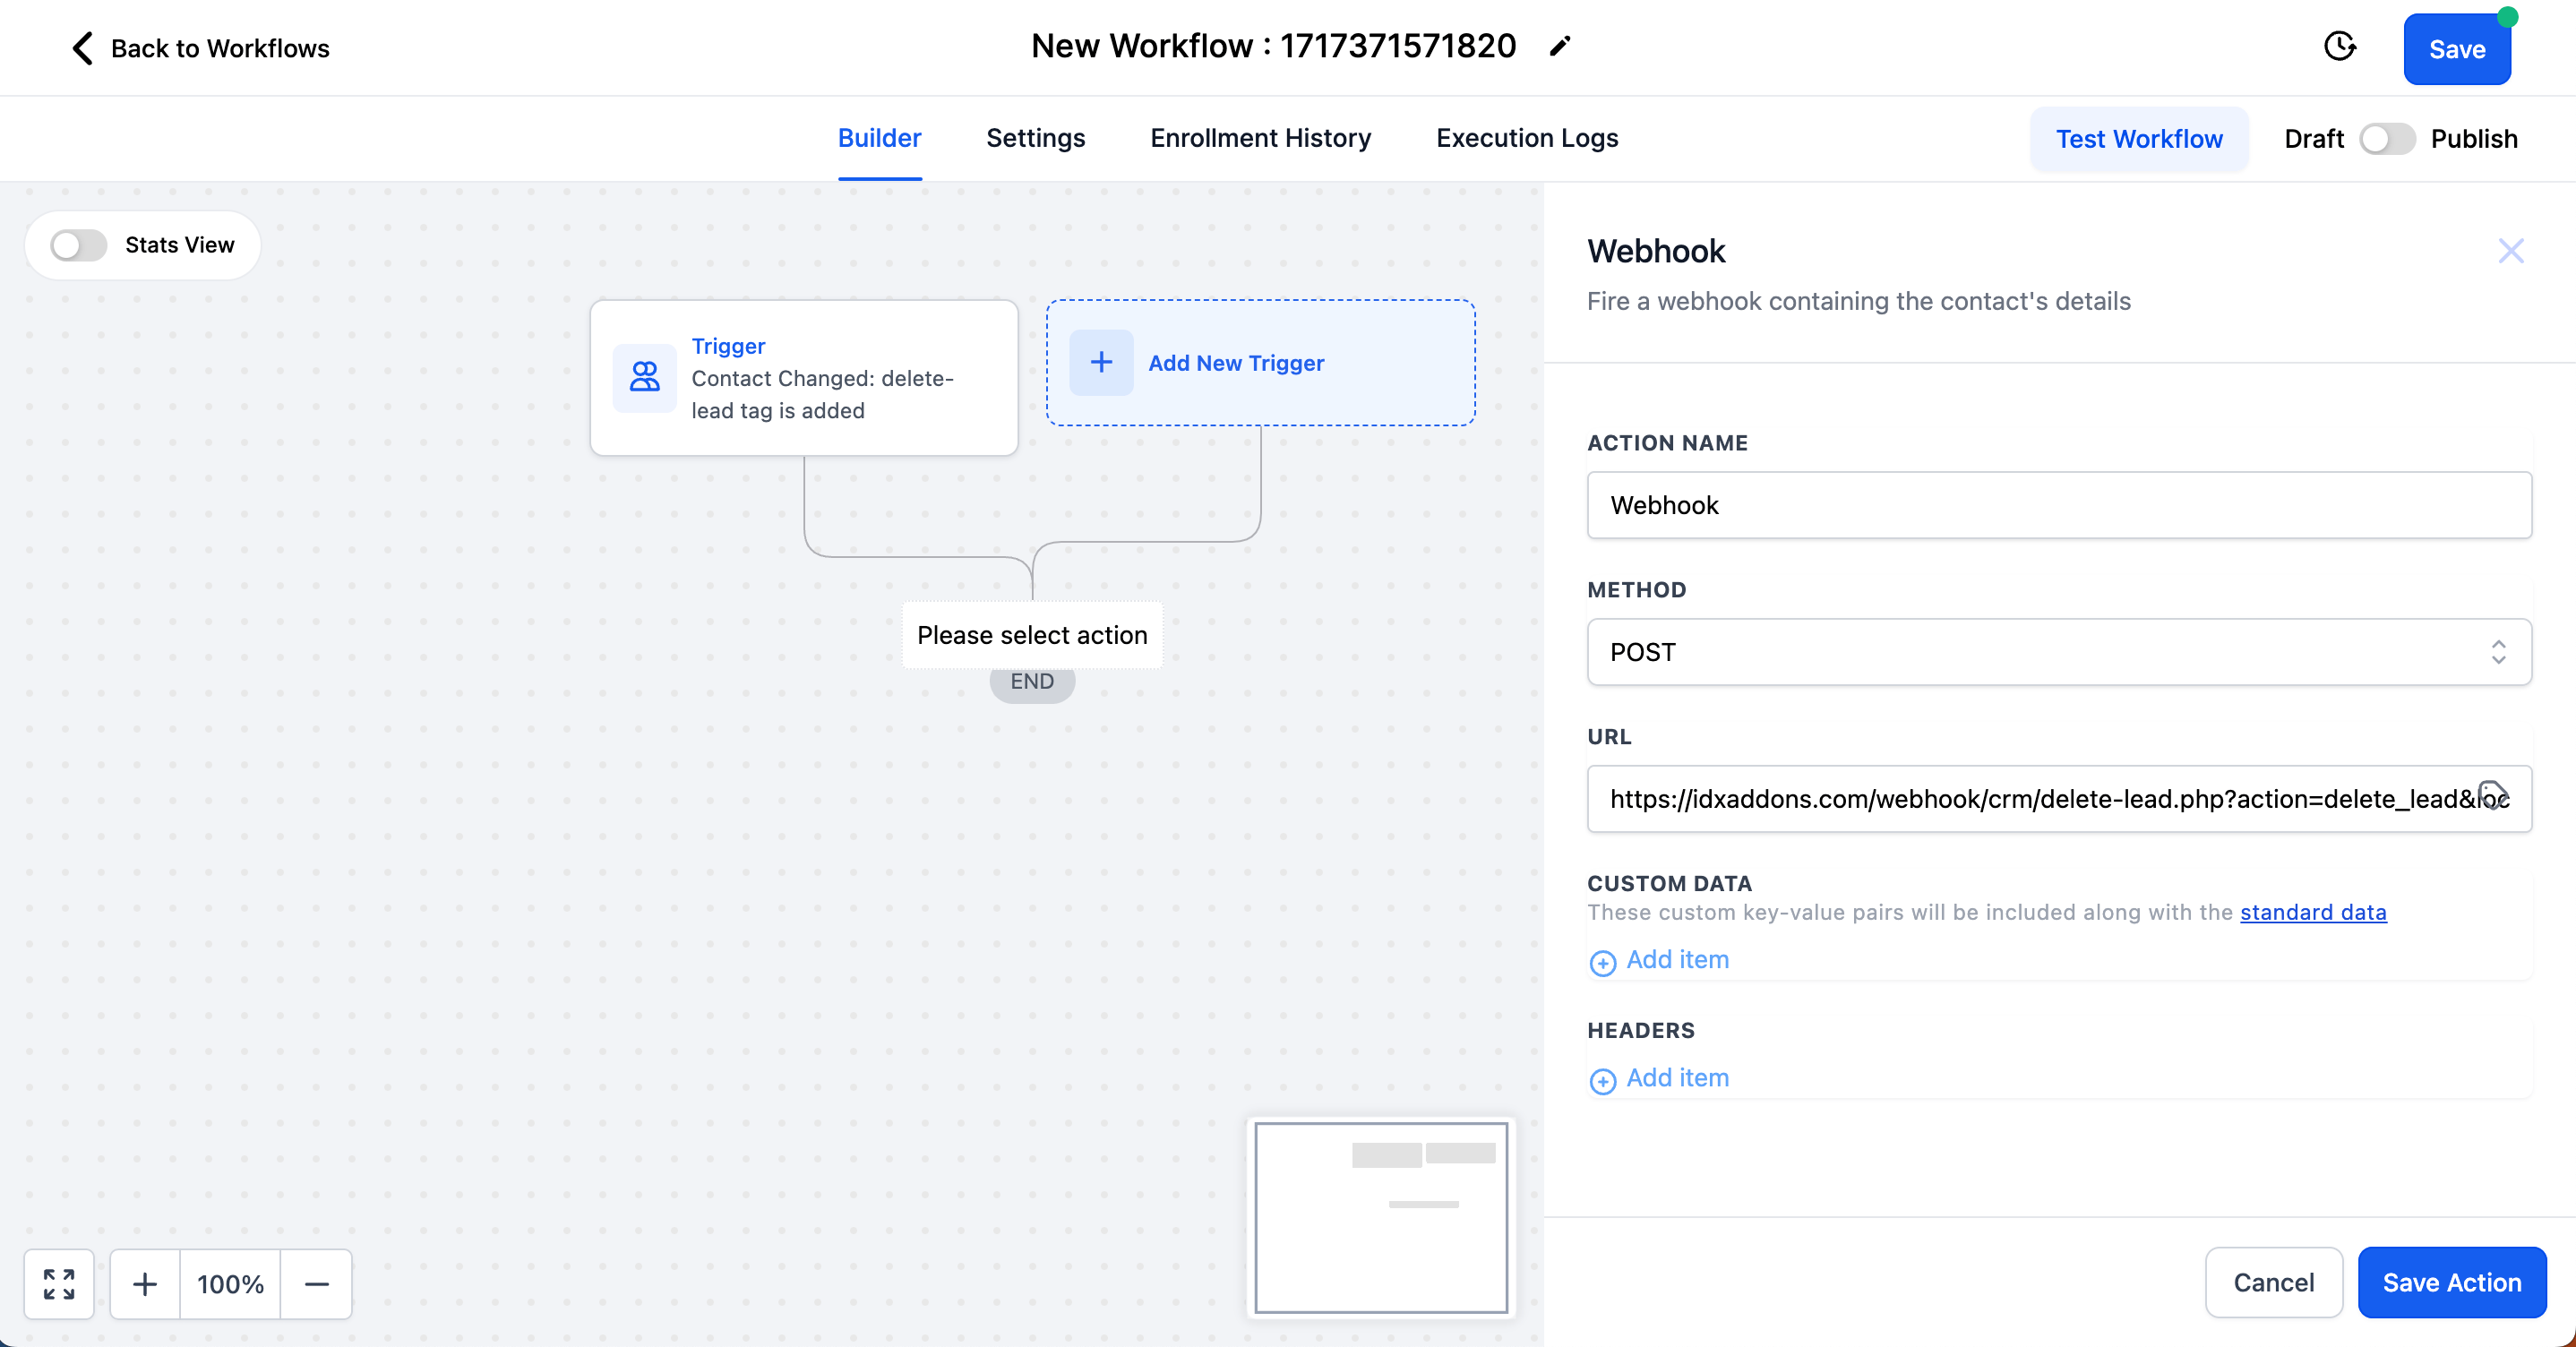Zoom in with the plus icon
The width and height of the screenshot is (2576, 1347).
click(x=145, y=1283)
